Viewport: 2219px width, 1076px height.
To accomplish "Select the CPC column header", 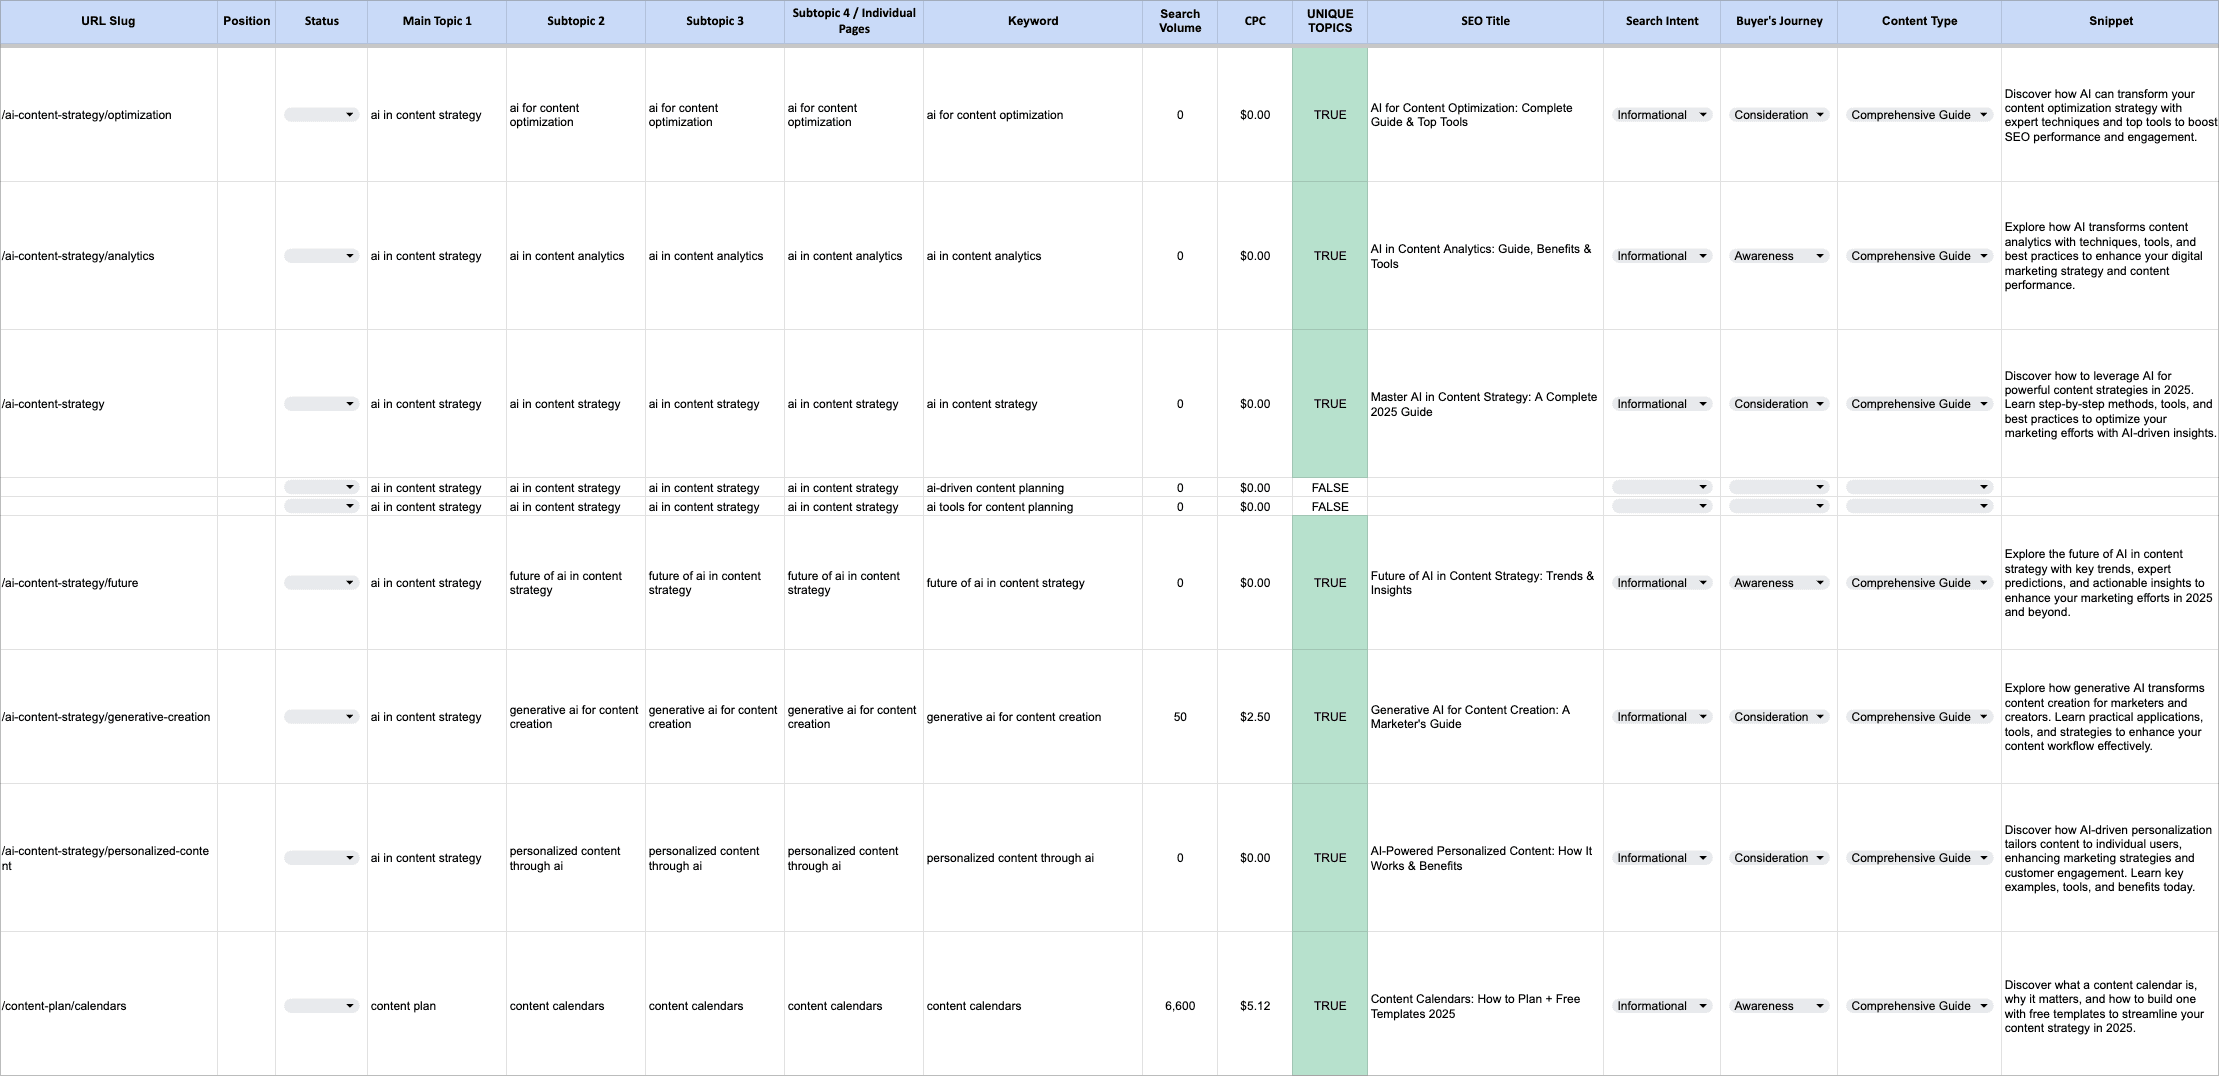I will click(1255, 21).
